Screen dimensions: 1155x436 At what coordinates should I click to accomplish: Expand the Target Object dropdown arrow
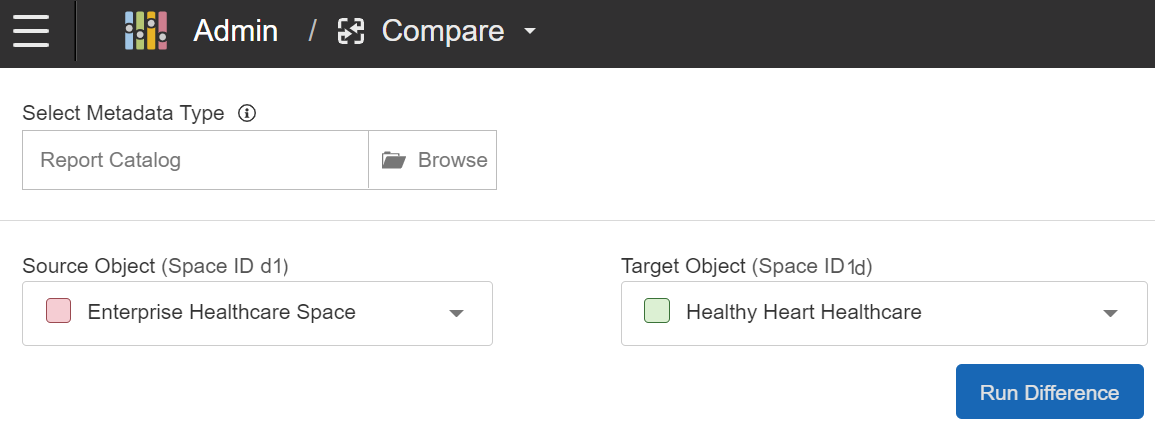pyautogui.click(x=1109, y=313)
